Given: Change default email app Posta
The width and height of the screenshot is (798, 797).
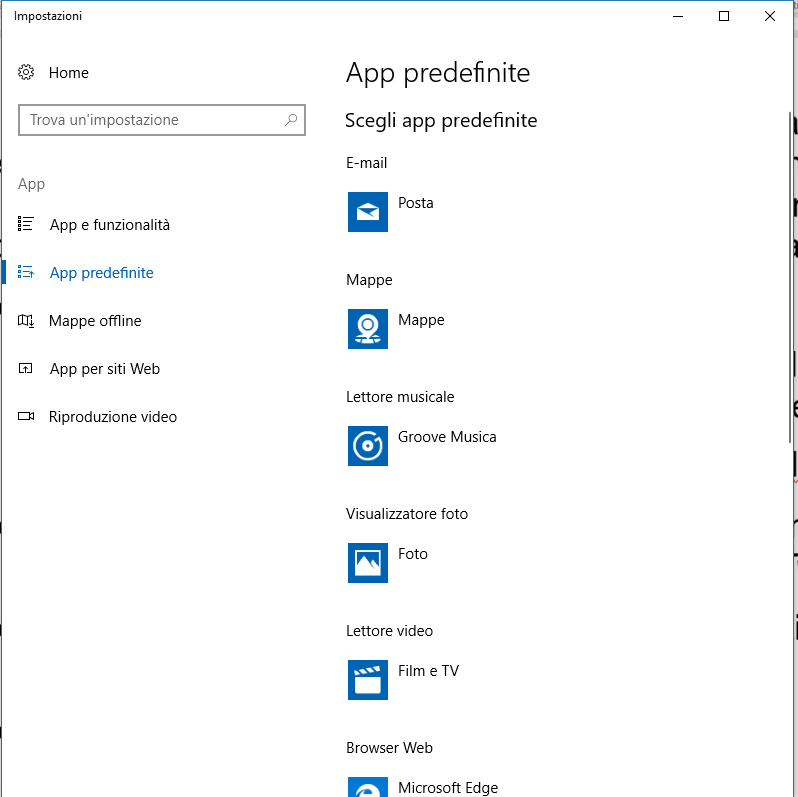Looking at the screenshot, I should (x=416, y=203).
